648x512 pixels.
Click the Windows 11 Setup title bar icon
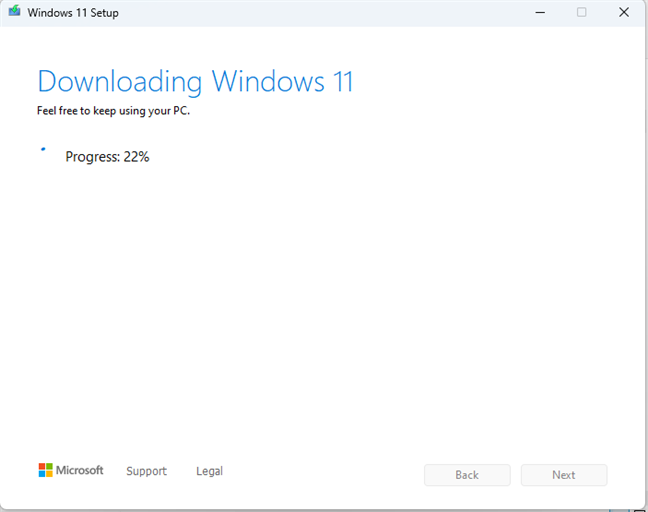point(14,11)
